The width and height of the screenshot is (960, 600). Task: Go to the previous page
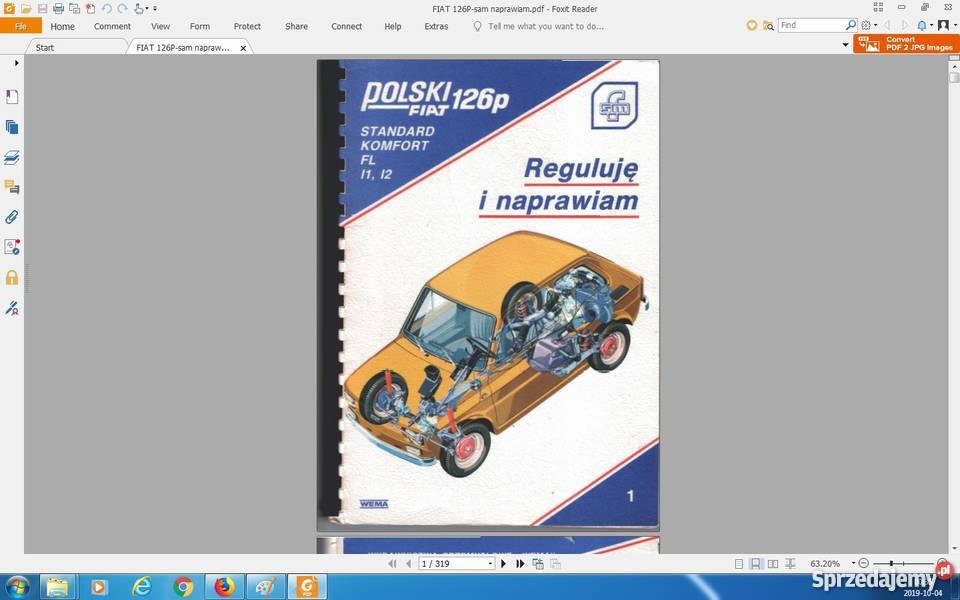pyautogui.click(x=408, y=564)
